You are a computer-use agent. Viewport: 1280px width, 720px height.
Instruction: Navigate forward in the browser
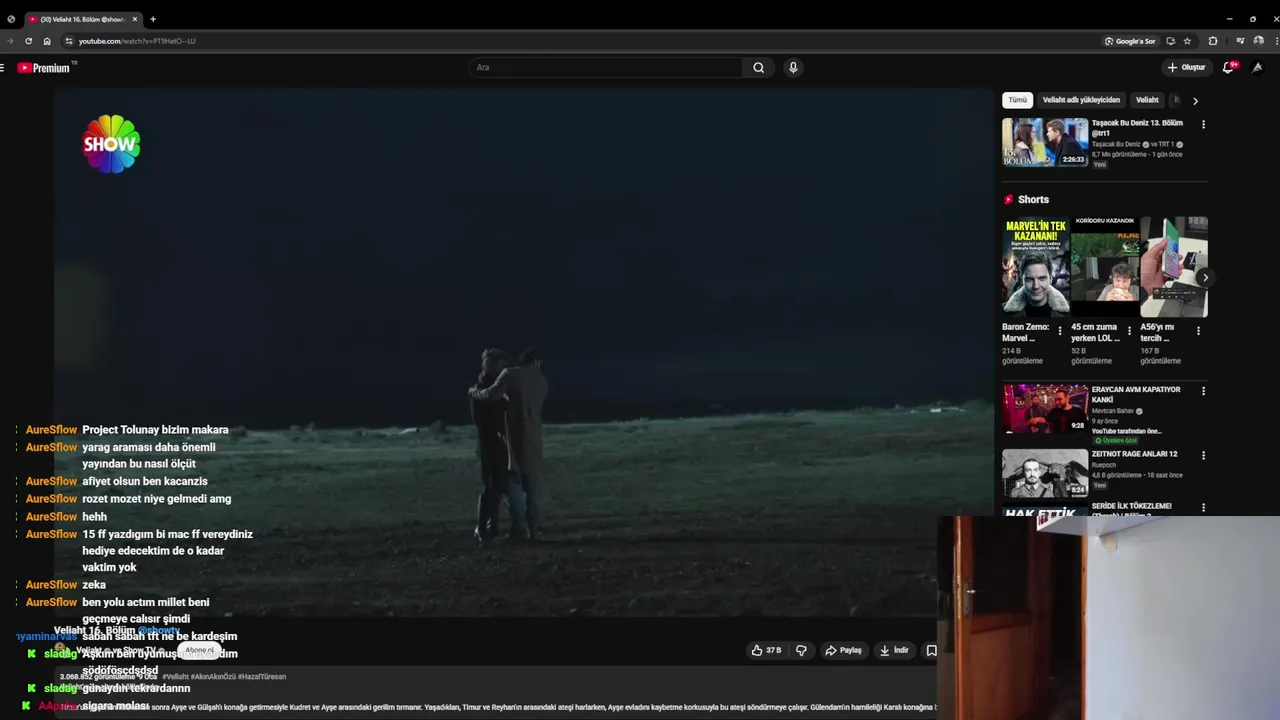coord(10,41)
